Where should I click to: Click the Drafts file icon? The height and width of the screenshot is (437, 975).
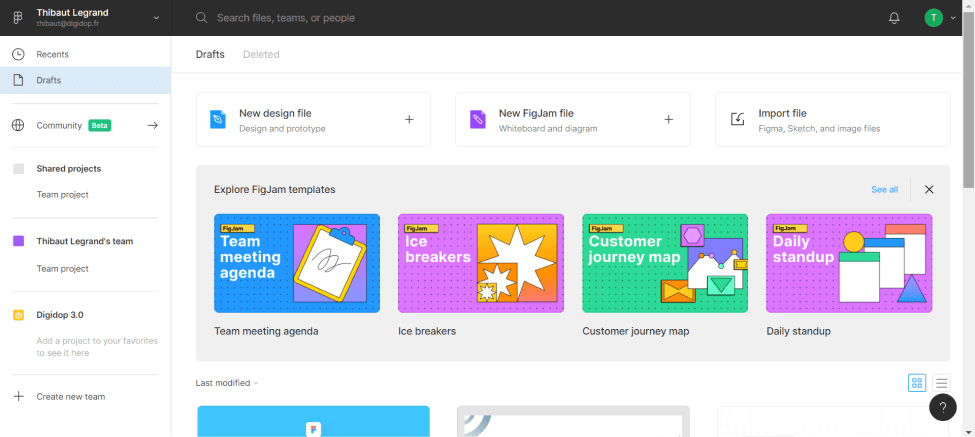point(19,80)
